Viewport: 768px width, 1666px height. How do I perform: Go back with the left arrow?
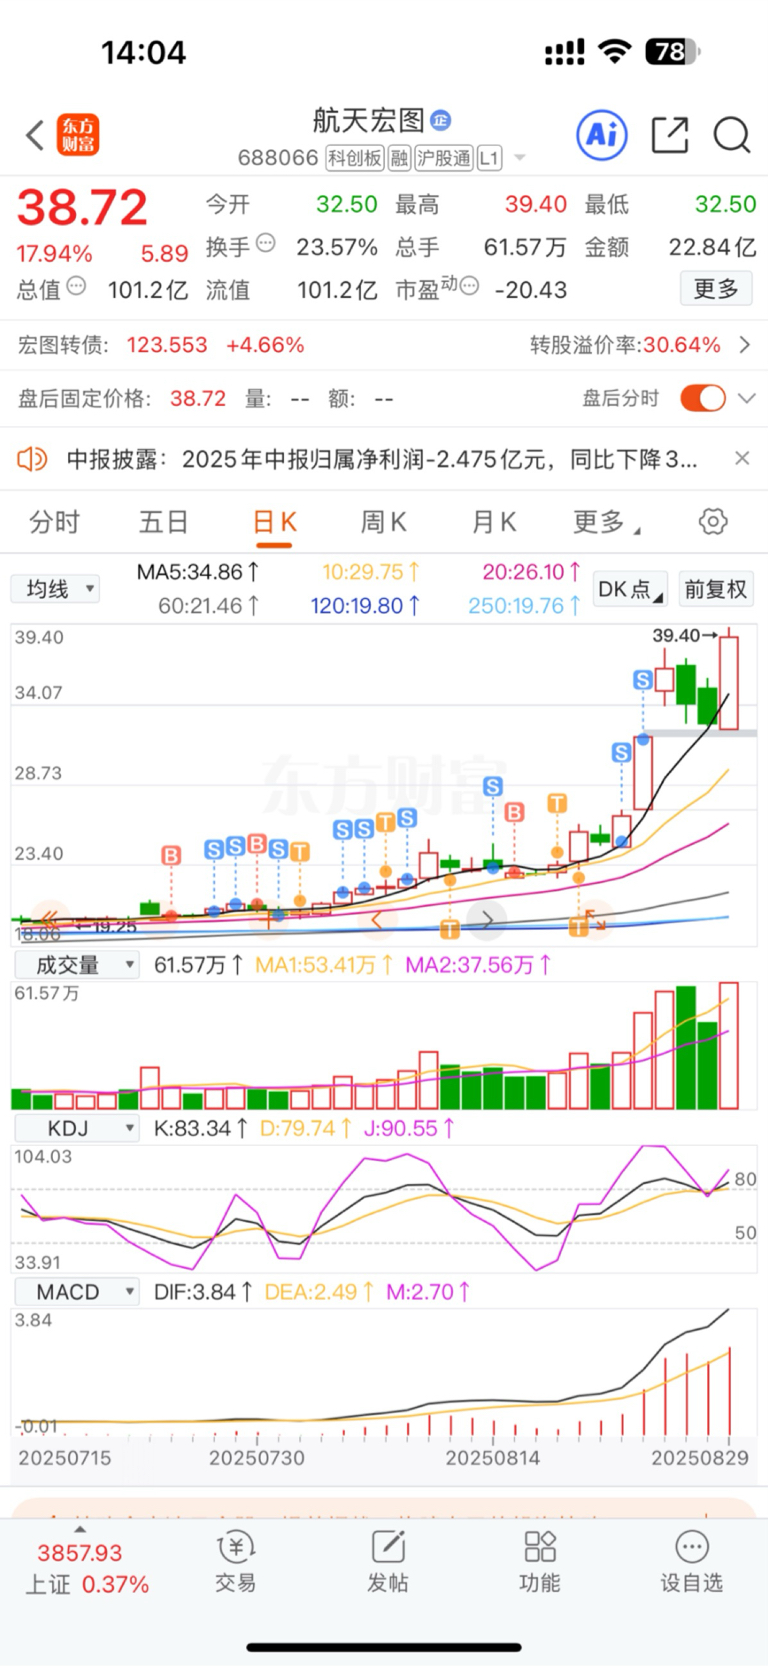tap(35, 135)
